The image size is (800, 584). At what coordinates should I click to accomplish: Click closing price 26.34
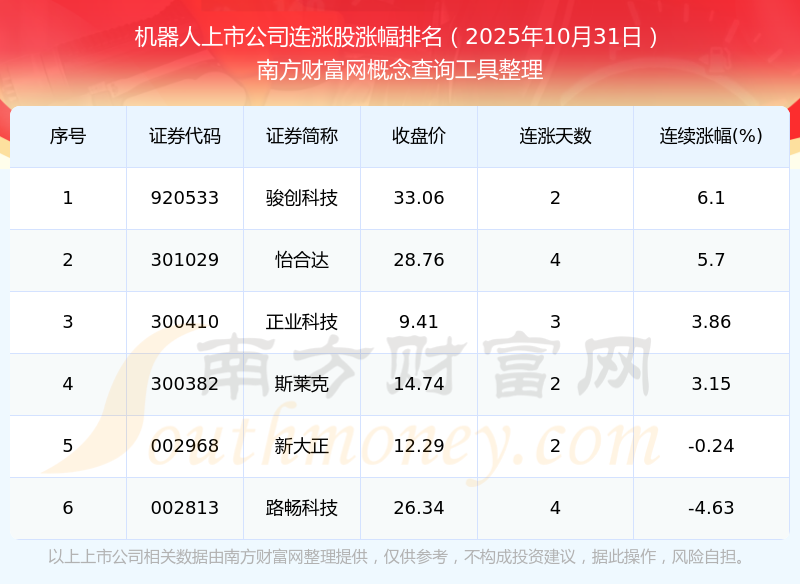[x=419, y=508]
